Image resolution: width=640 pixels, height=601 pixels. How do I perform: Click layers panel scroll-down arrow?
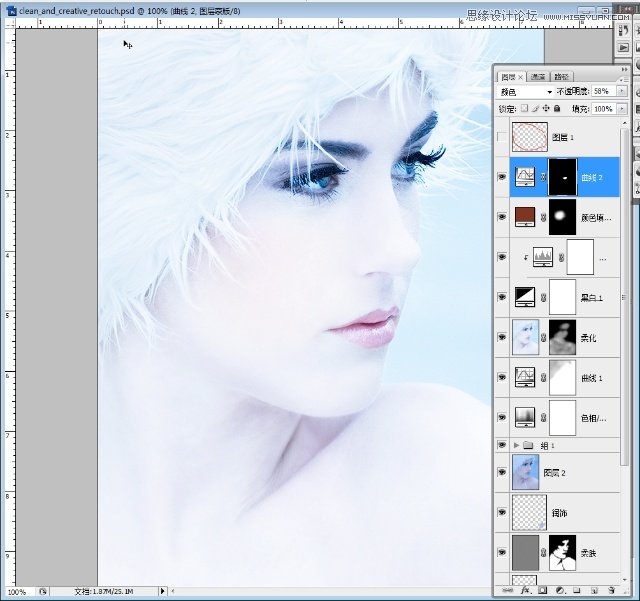[x=624, y=580]
